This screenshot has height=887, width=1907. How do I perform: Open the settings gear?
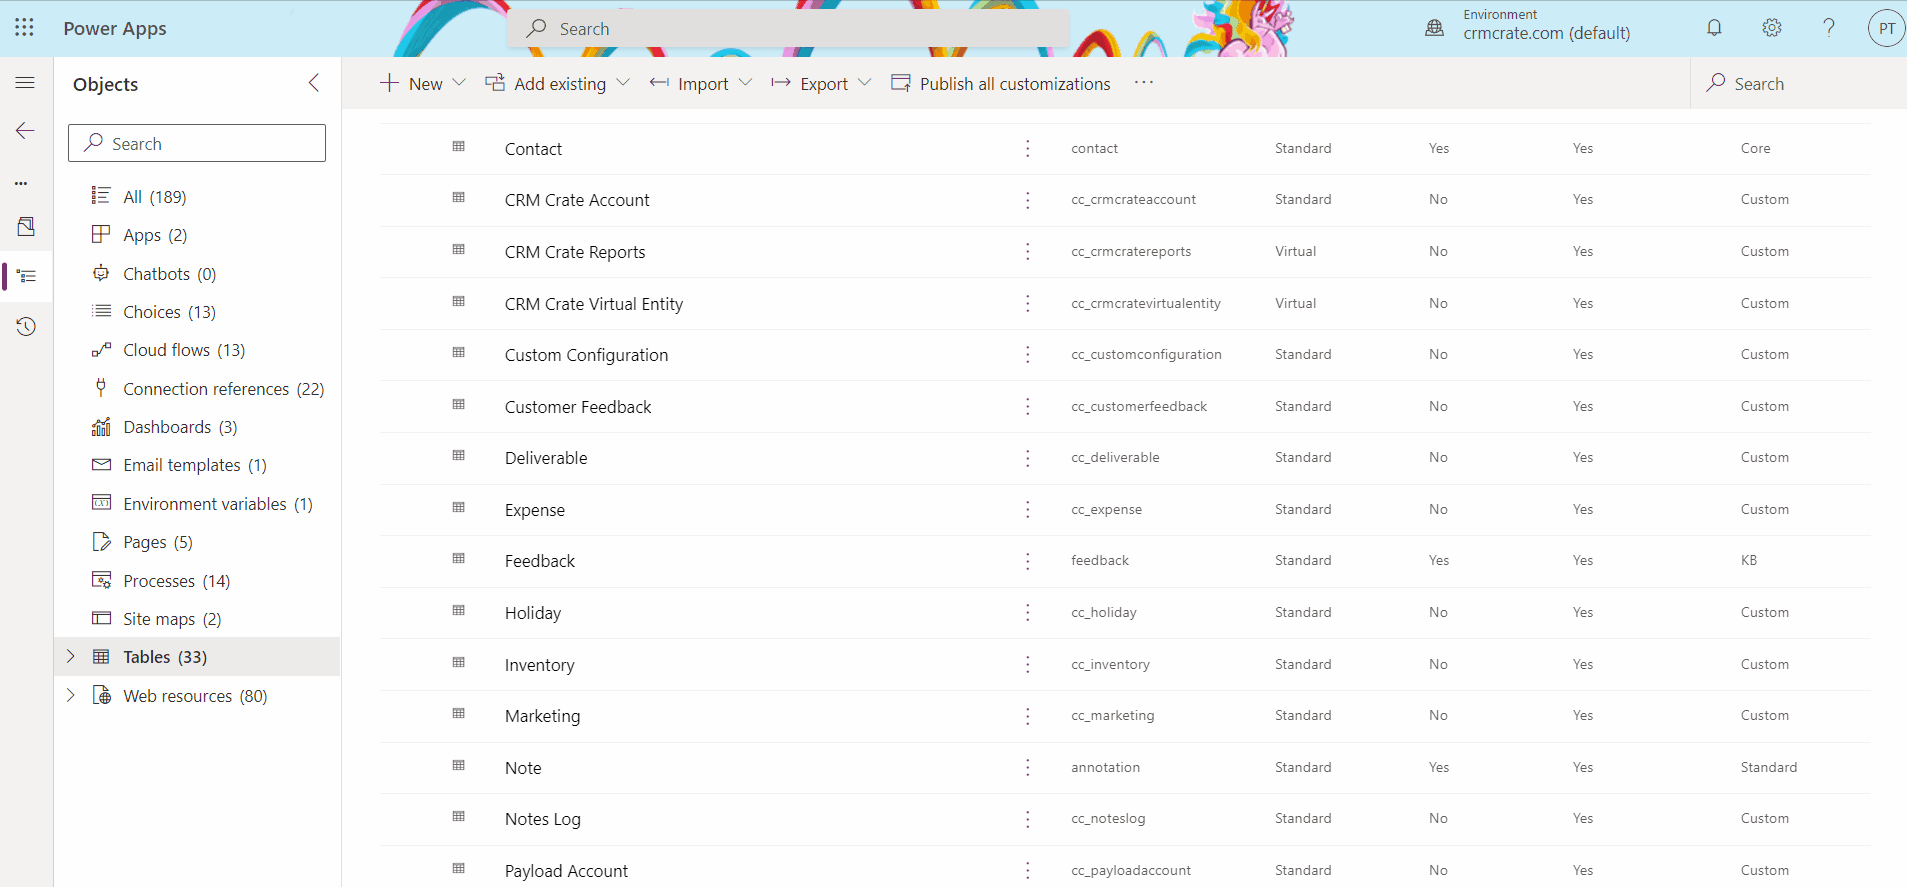point(1771,28)
